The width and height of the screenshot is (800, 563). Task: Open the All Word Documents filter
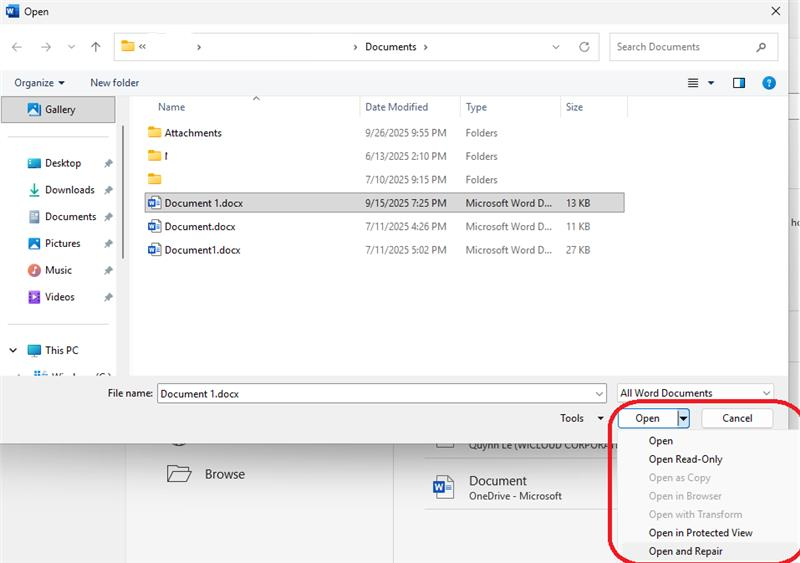click(x=695, y=393)
